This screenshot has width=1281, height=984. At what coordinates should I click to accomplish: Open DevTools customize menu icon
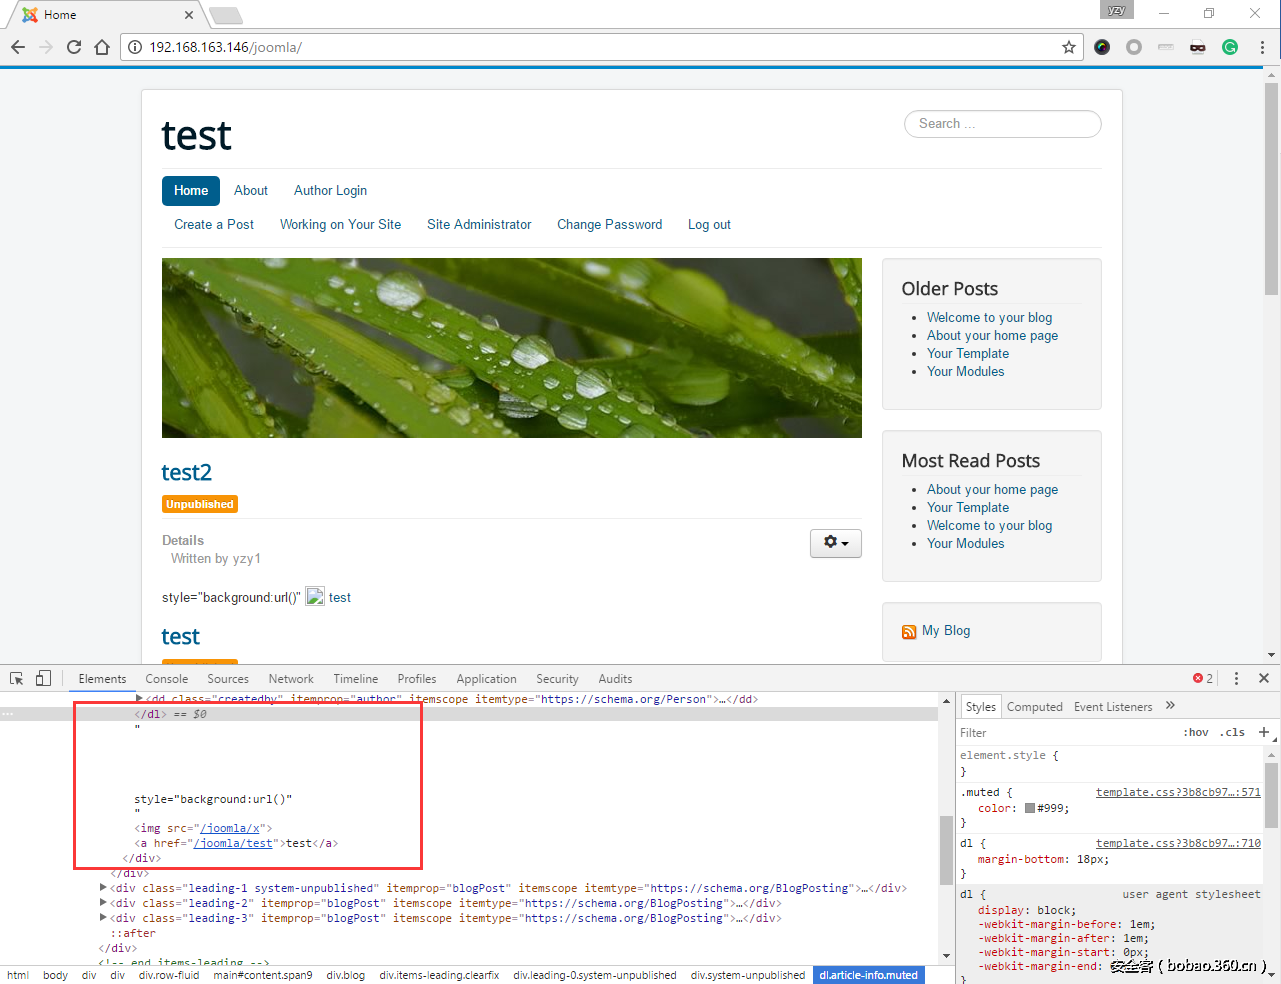click(1236, 678)
